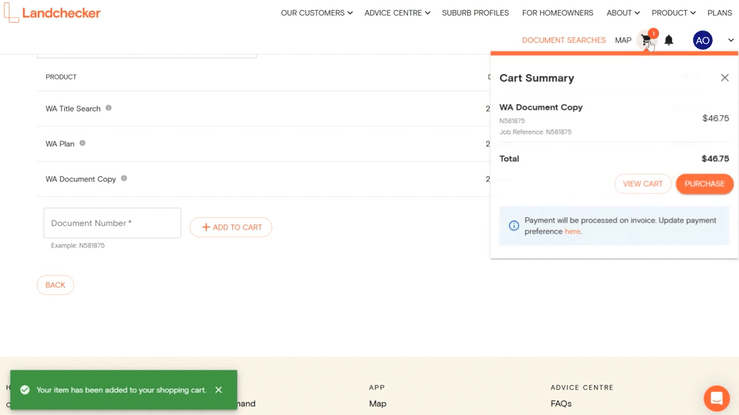This screenshot has height=415, width=739.
Task: Click the cart Total label
Action: 509,159
